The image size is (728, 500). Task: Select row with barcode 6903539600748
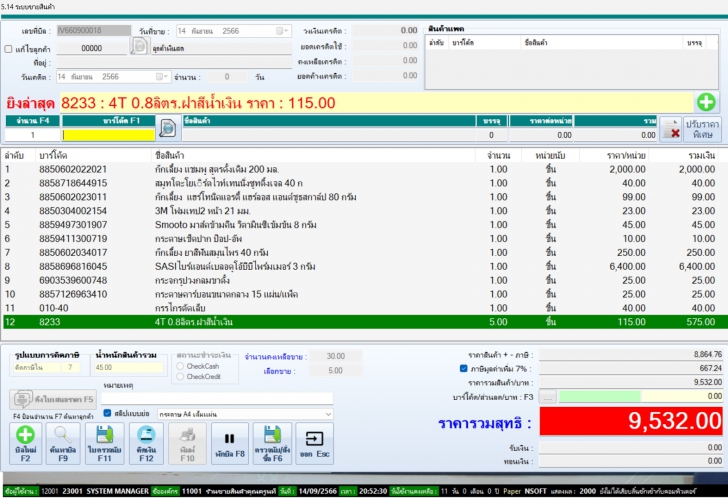(x=362, y=280)
